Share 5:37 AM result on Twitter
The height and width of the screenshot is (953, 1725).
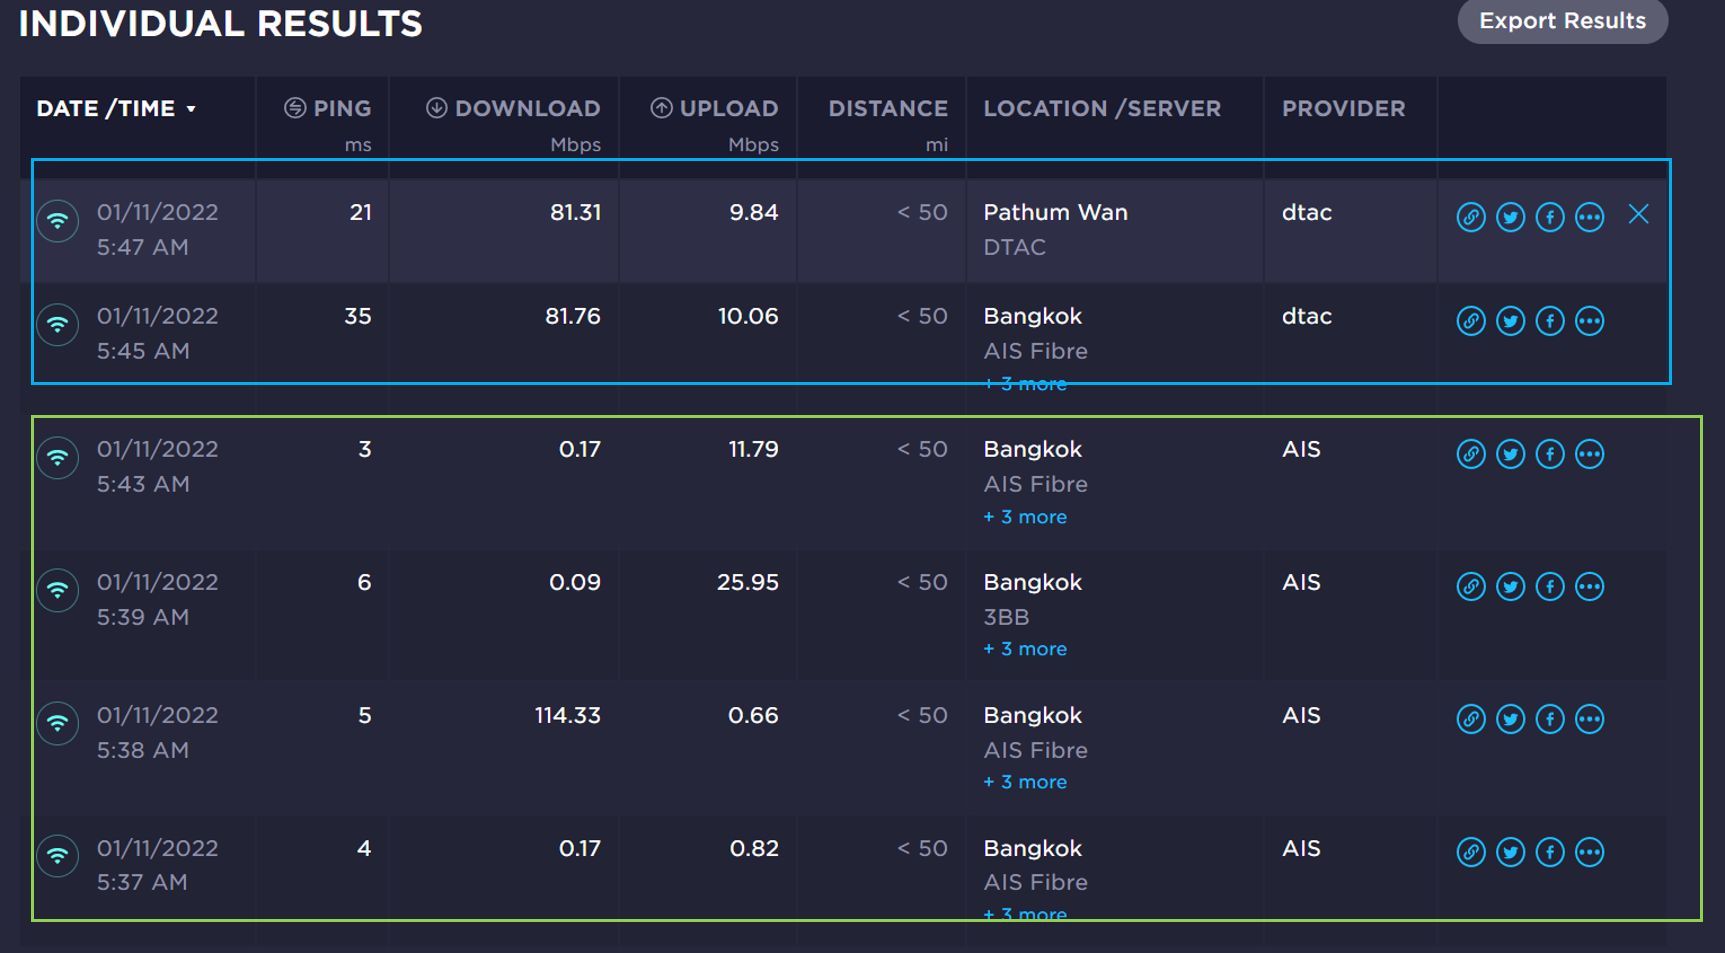tap(1510, 852)
